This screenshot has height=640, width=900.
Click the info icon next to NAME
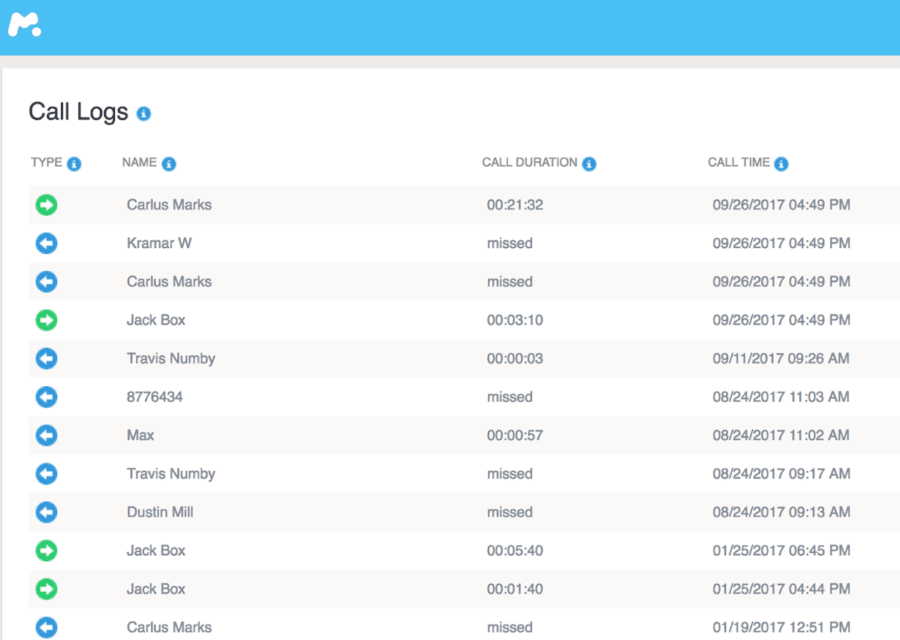[169, 164]
